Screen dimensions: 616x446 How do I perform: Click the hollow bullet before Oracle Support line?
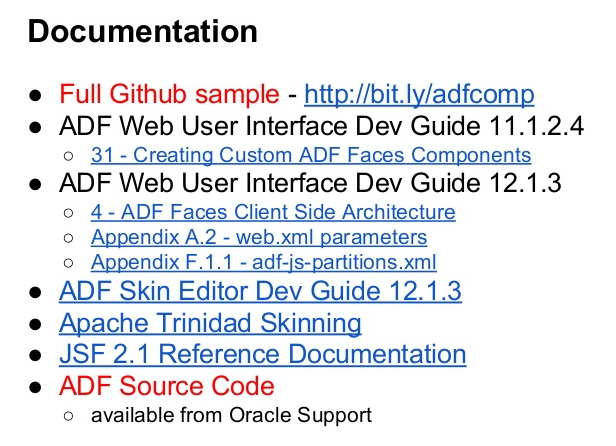click(69, 415)
